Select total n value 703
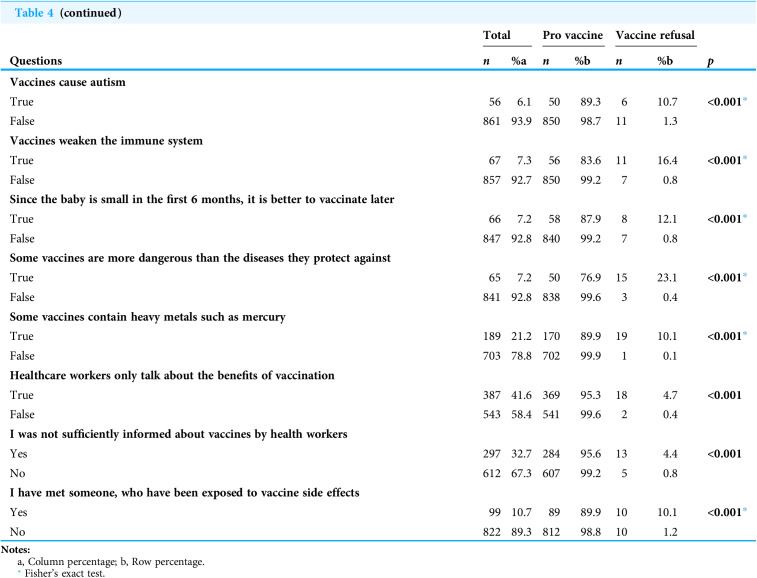 [x=491, y=356]
